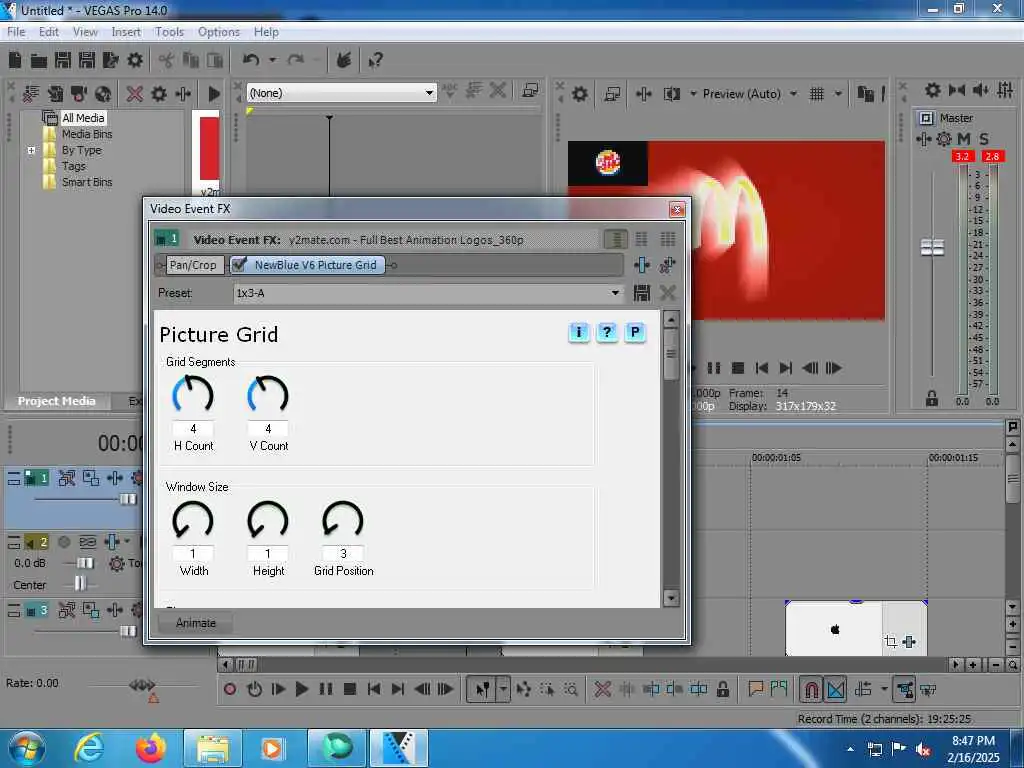Remove selected media with red X in Project Media
The height and width of the screenshot is (768, 1024).
[135, 94]
